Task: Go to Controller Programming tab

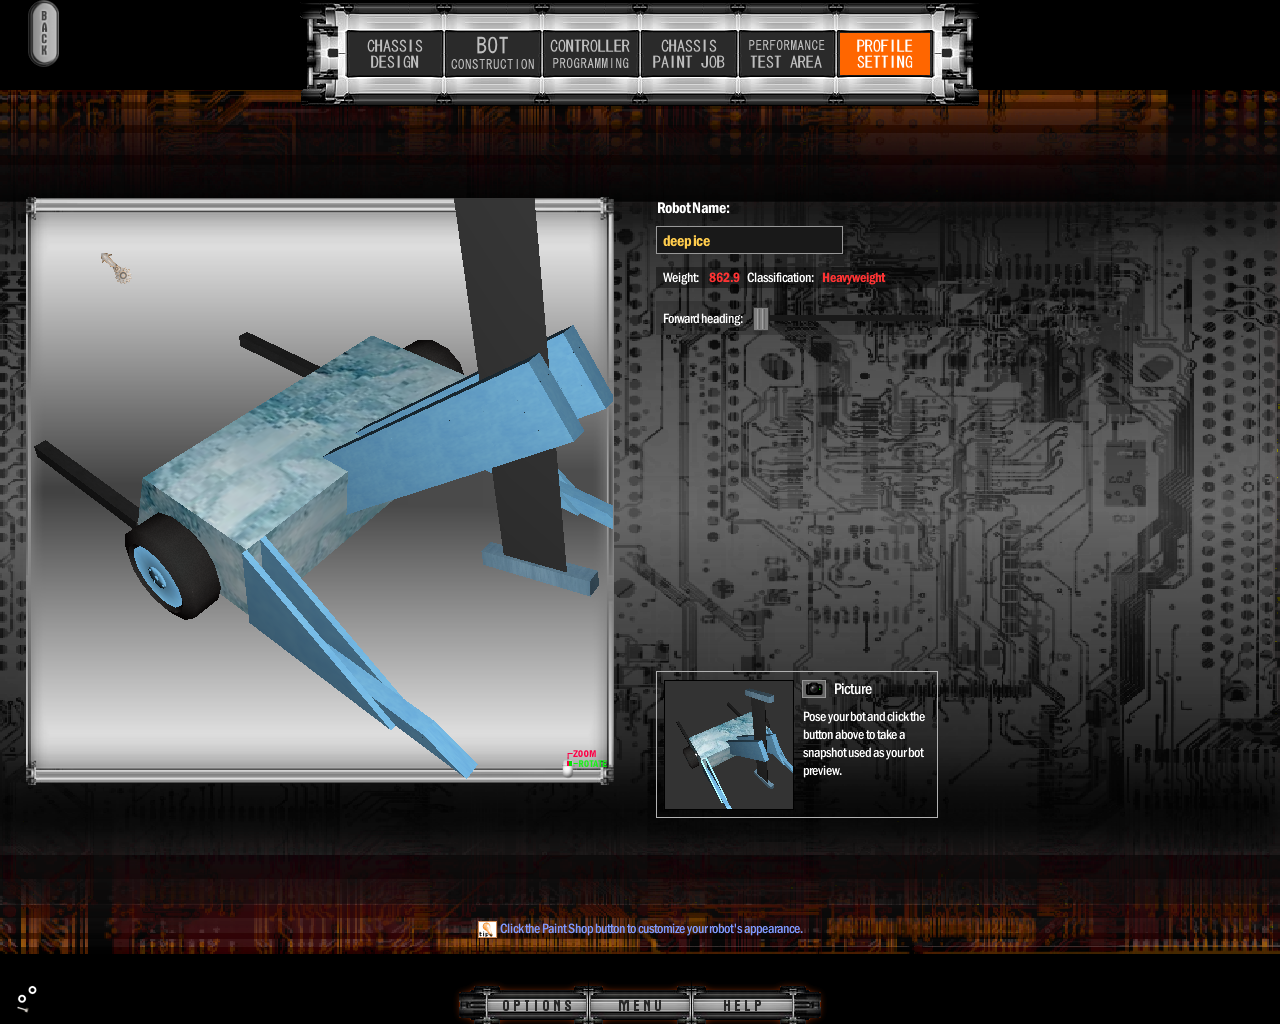Action: [590, 54]
